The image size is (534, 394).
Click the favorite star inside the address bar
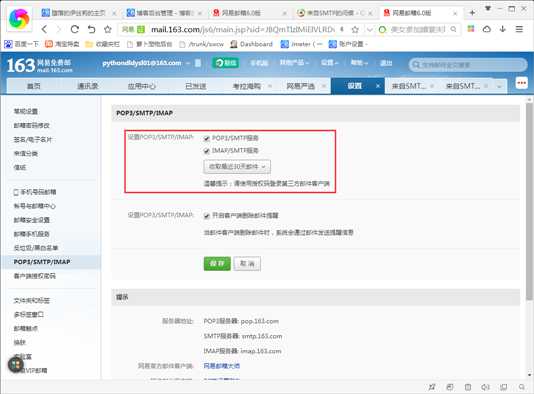(x=355, y=30)
